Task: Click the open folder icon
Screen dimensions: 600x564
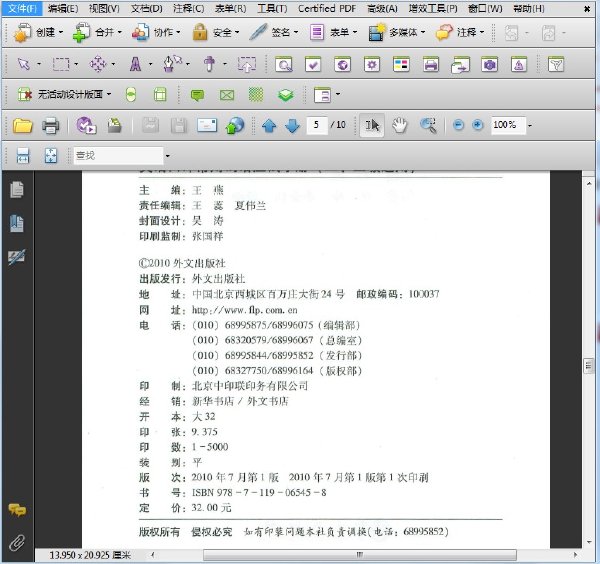Action: (x=23, y=125)
